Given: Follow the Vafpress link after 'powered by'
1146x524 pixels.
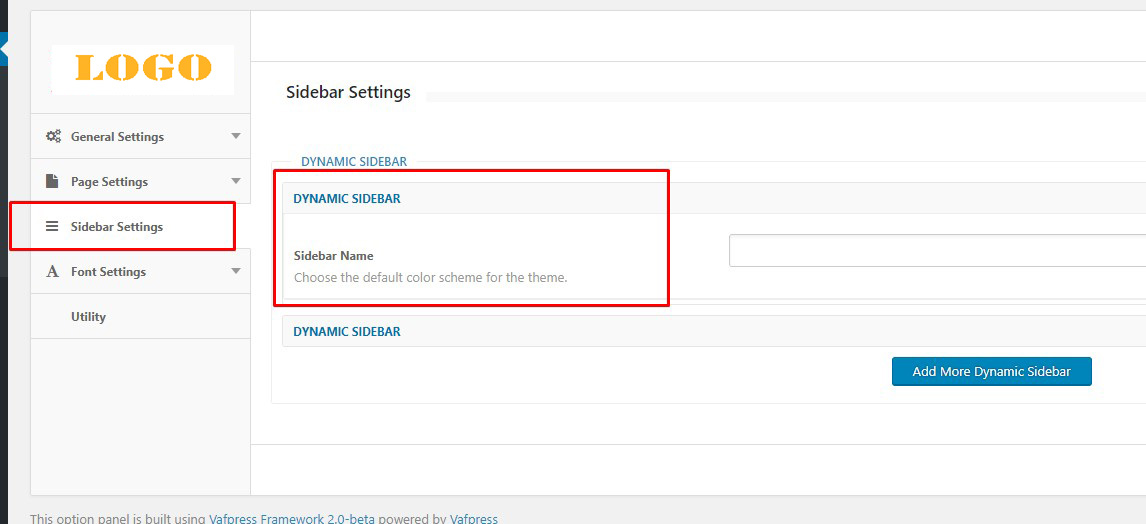Looking at the screenshot, I should tap(474, 519).
